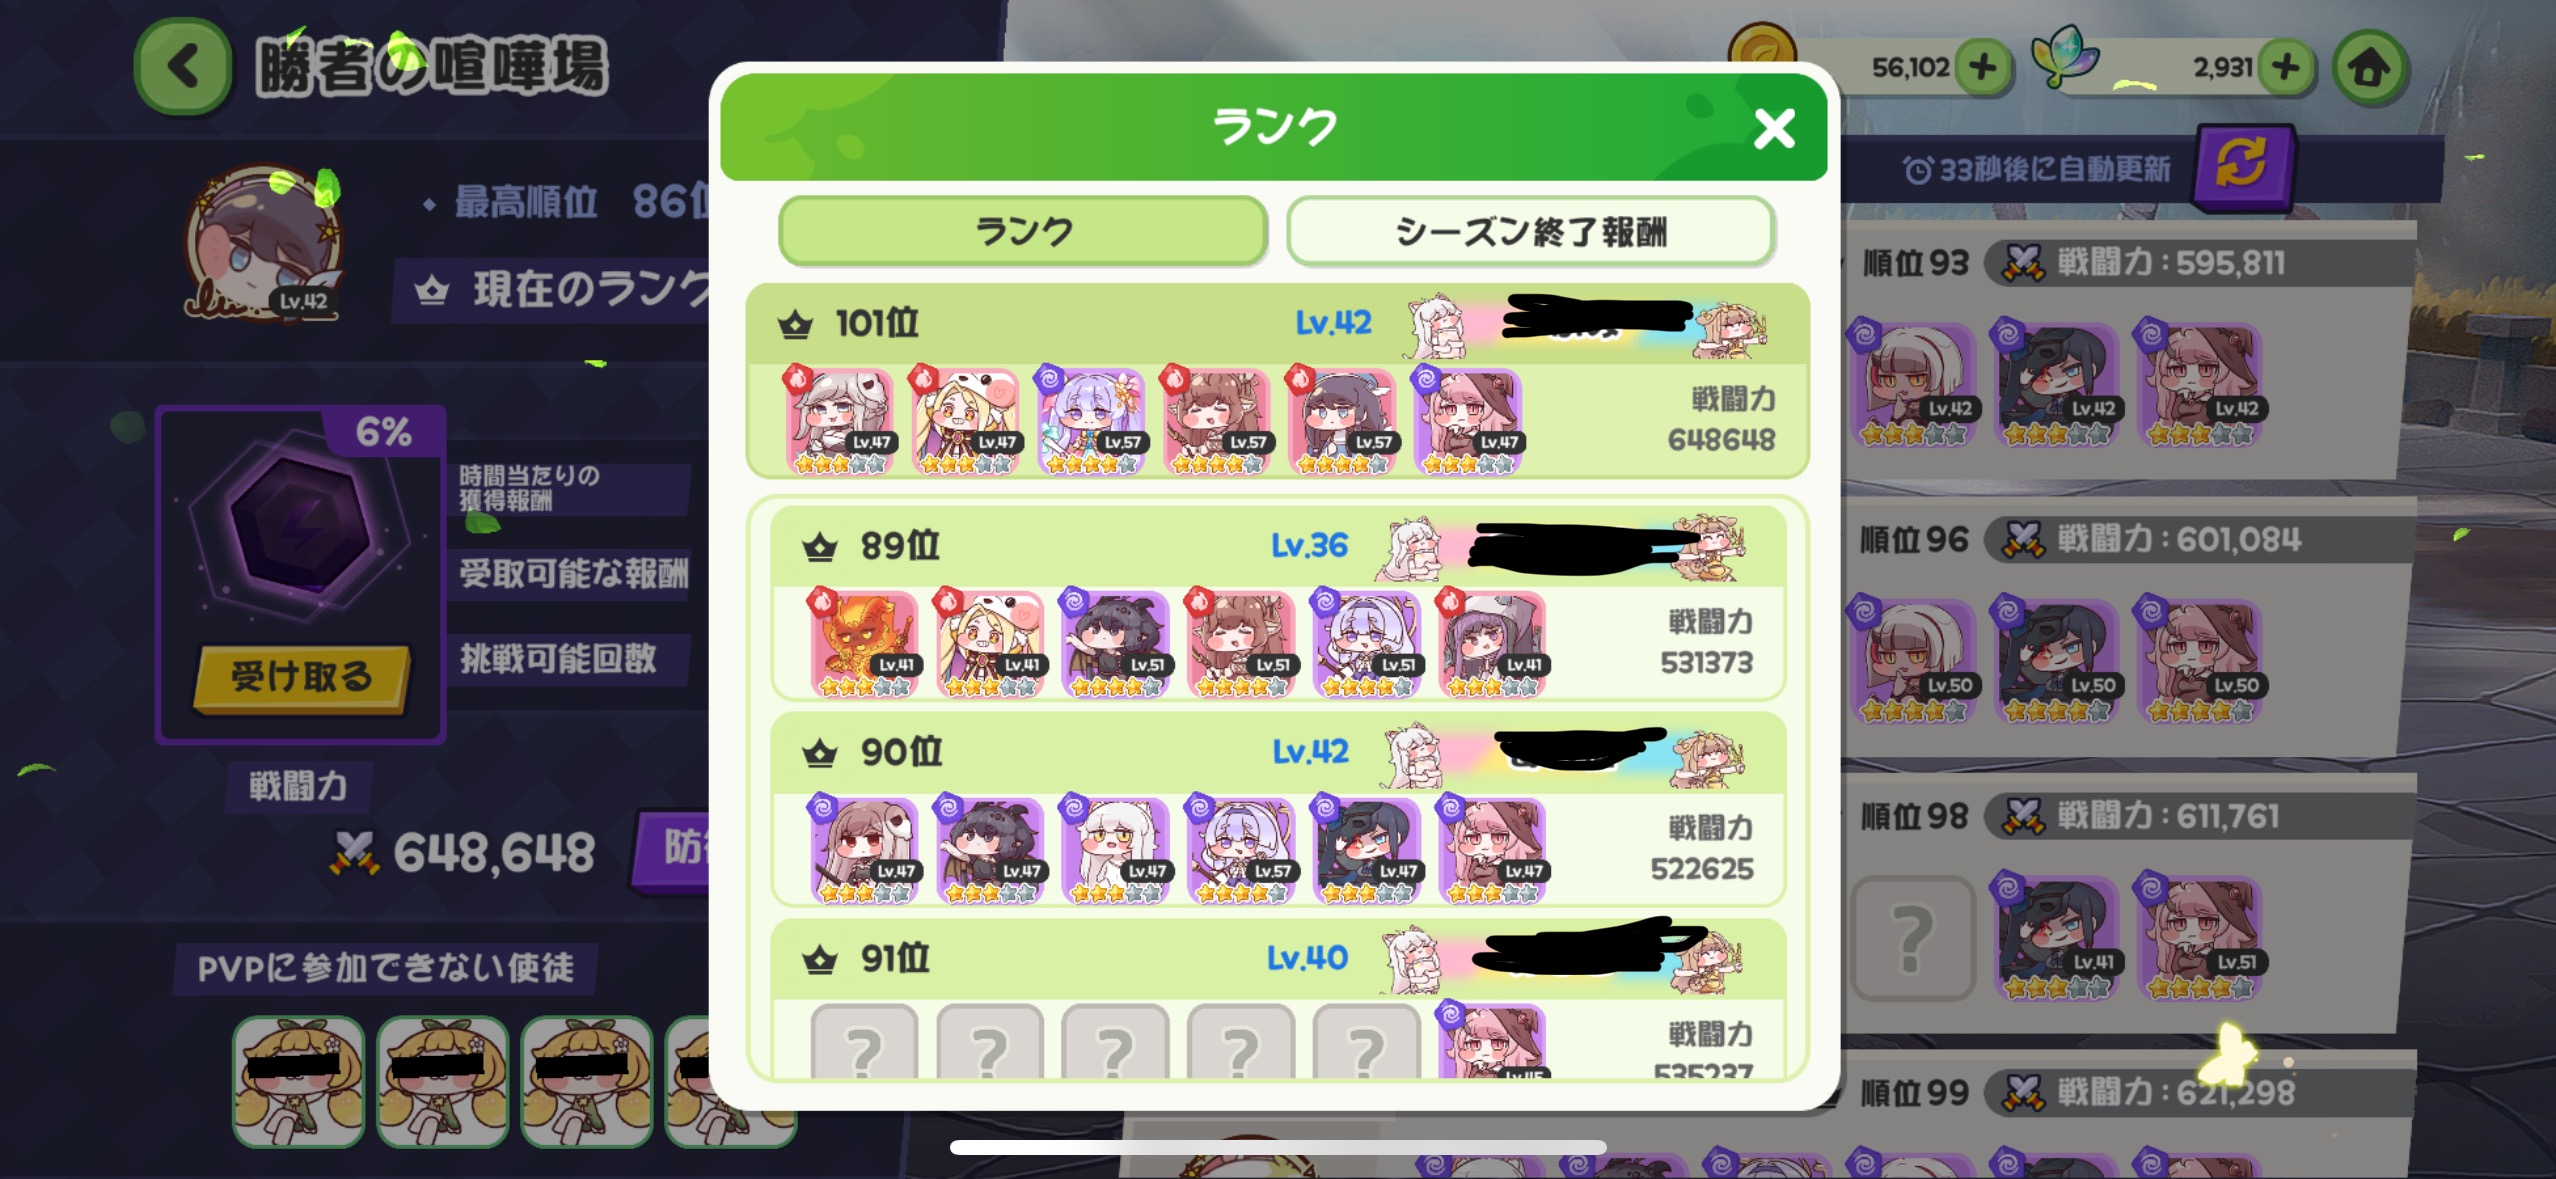Select the unknown question-mark slot in 順位 98
This screenshot has height=1179, width=2556.
pos(1913,938)
